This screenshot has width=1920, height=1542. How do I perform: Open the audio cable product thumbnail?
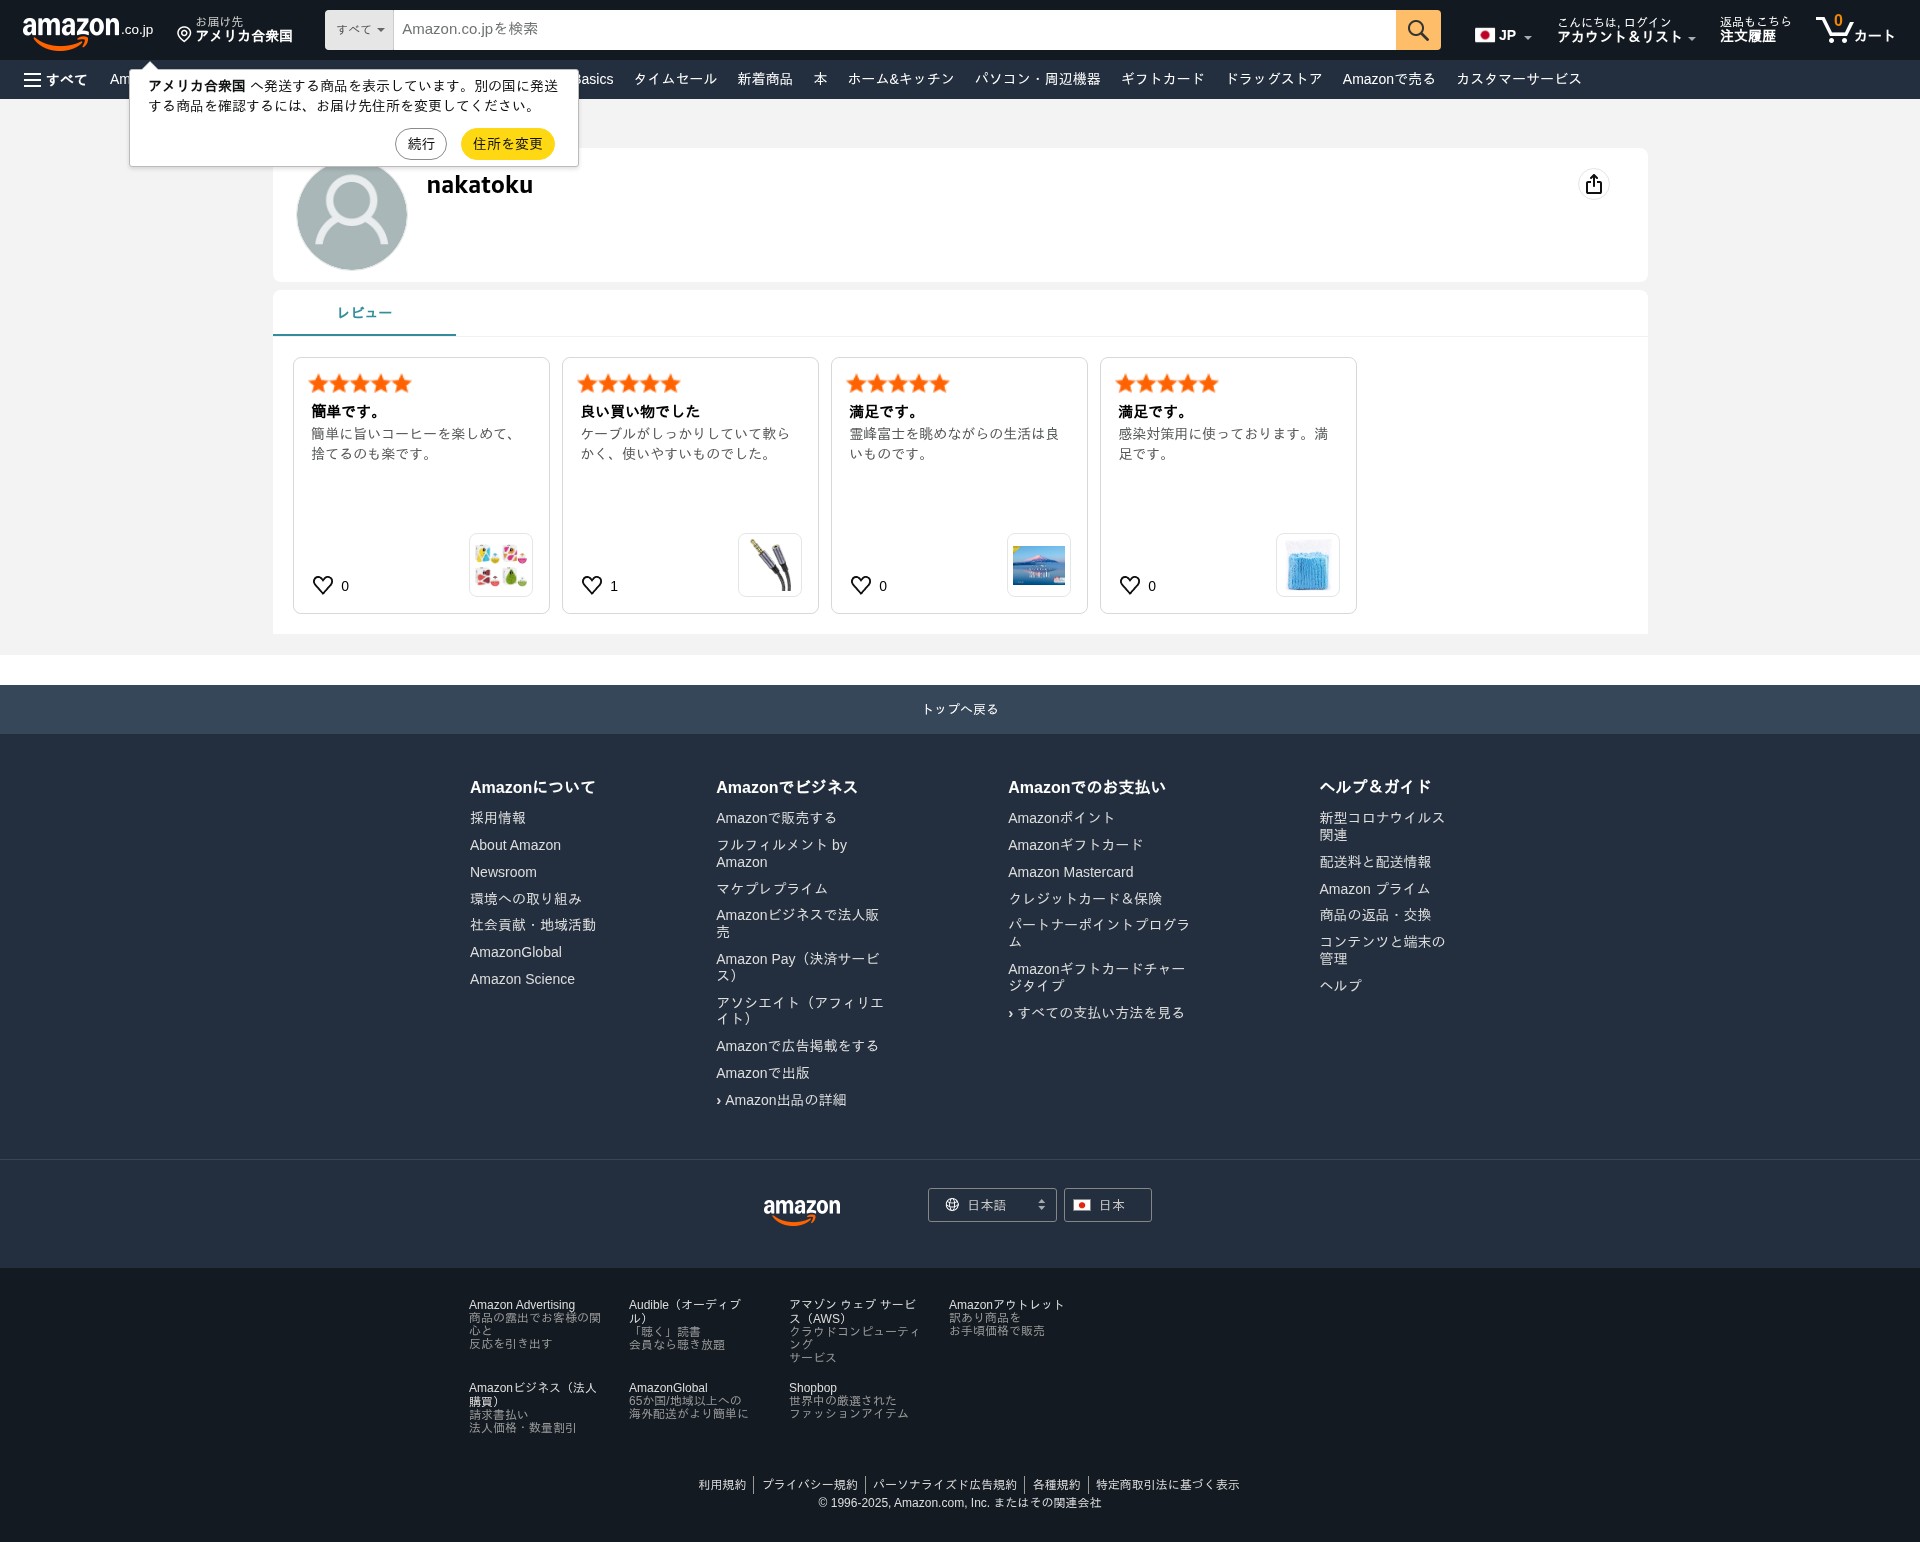coord(770,565)
